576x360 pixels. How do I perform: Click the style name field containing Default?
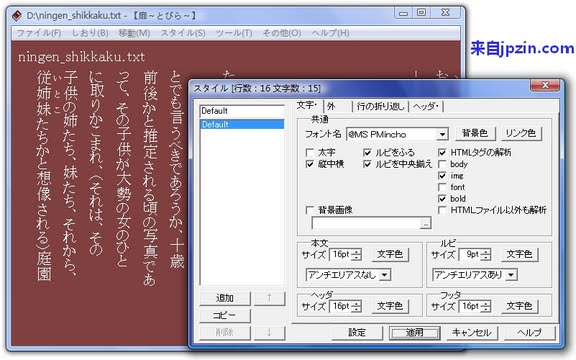click(242, 111)
